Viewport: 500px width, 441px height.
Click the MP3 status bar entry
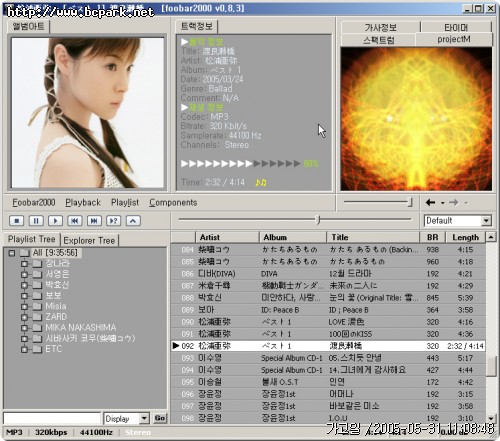(x=14, y=432)
